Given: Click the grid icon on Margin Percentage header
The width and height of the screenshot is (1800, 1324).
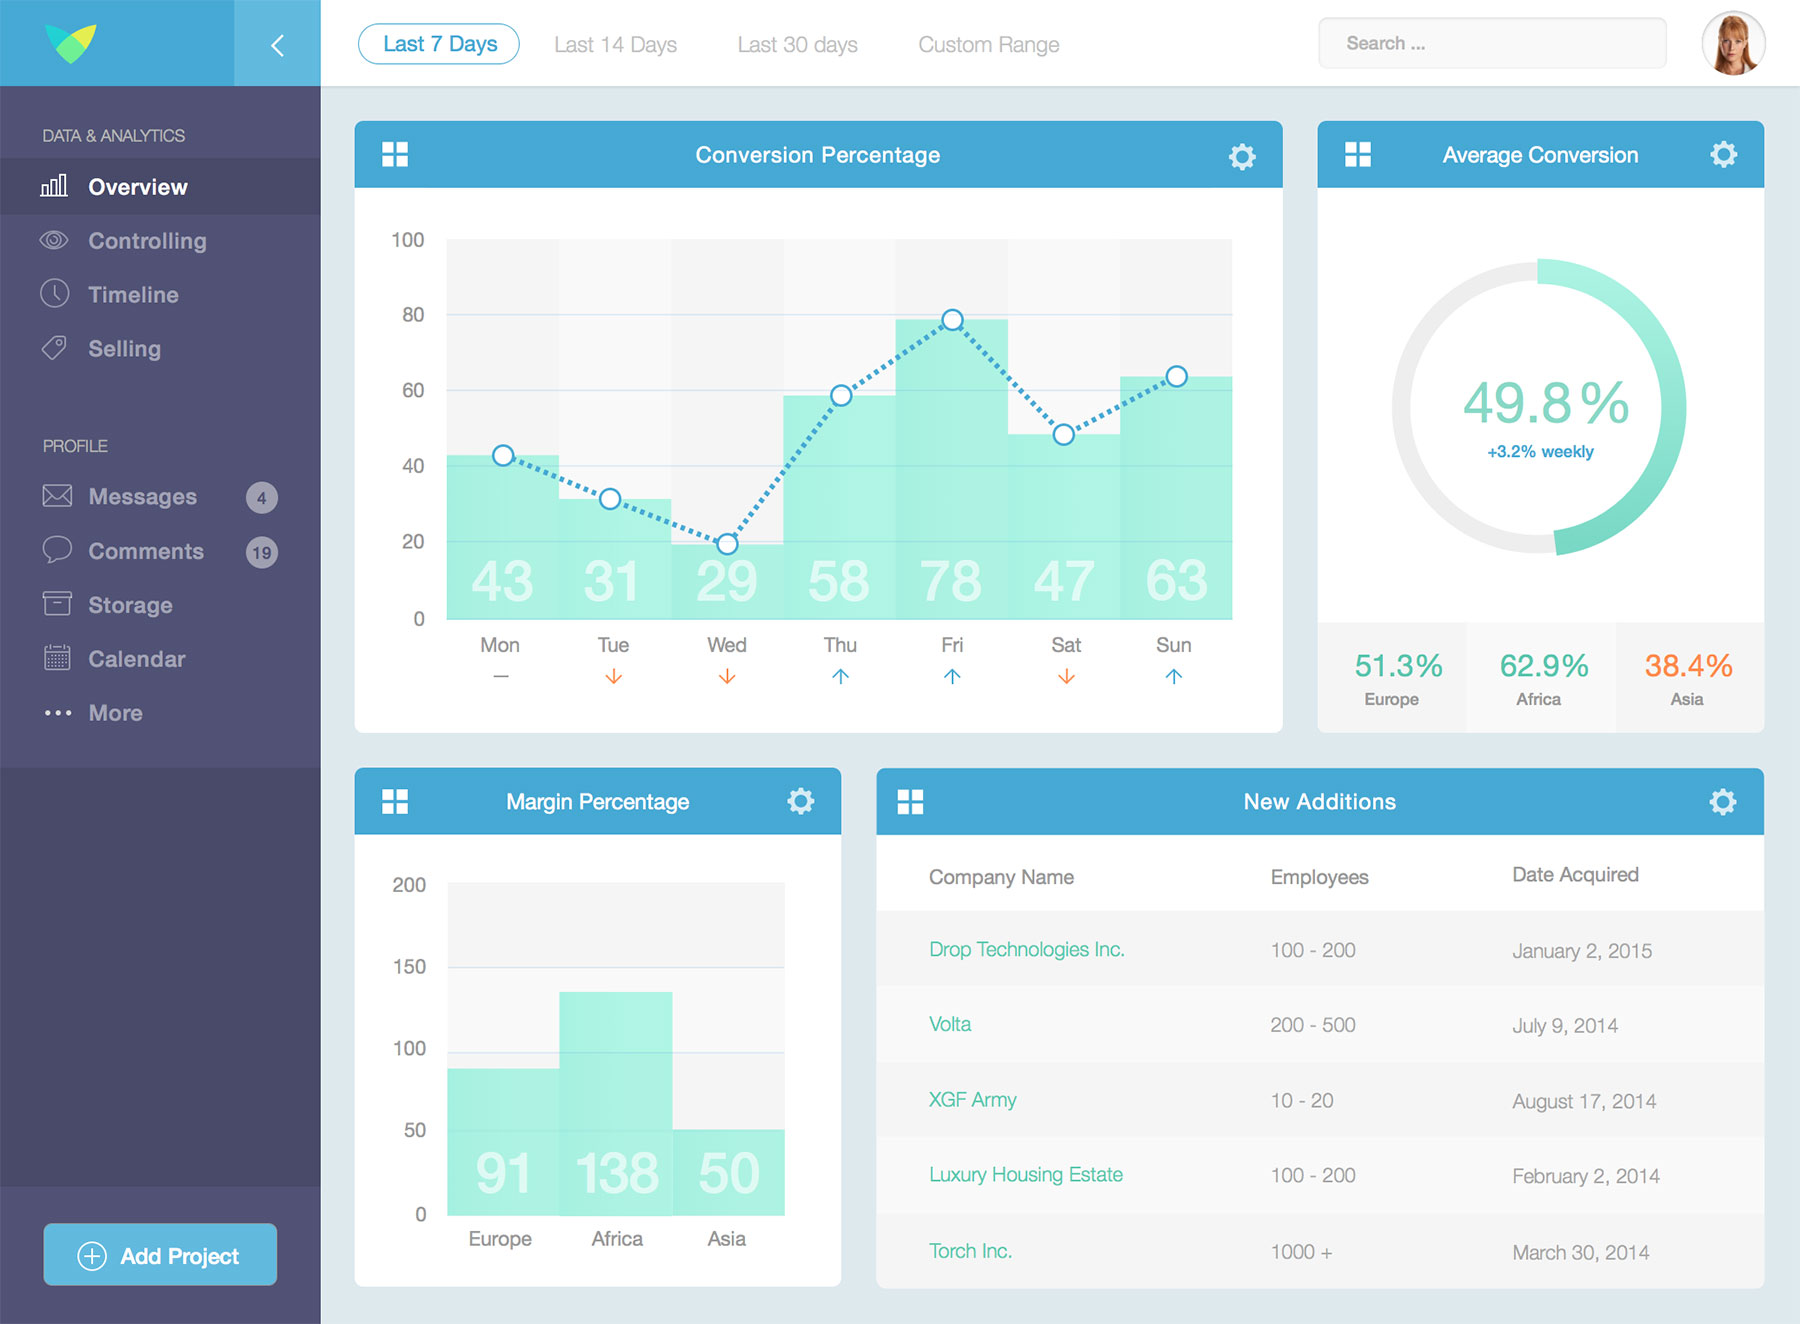Looking at the screenshot, I should coord(396,800).
